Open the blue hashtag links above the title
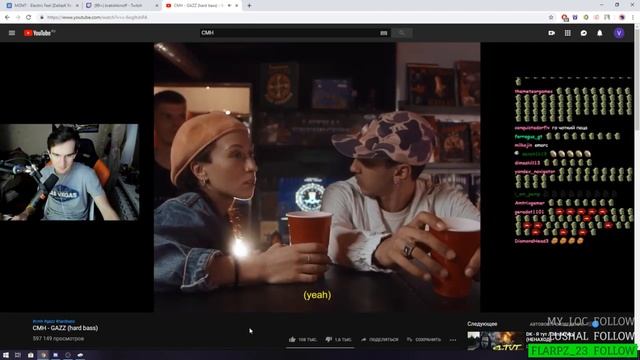The image size is (640, 360). [53, 322]
